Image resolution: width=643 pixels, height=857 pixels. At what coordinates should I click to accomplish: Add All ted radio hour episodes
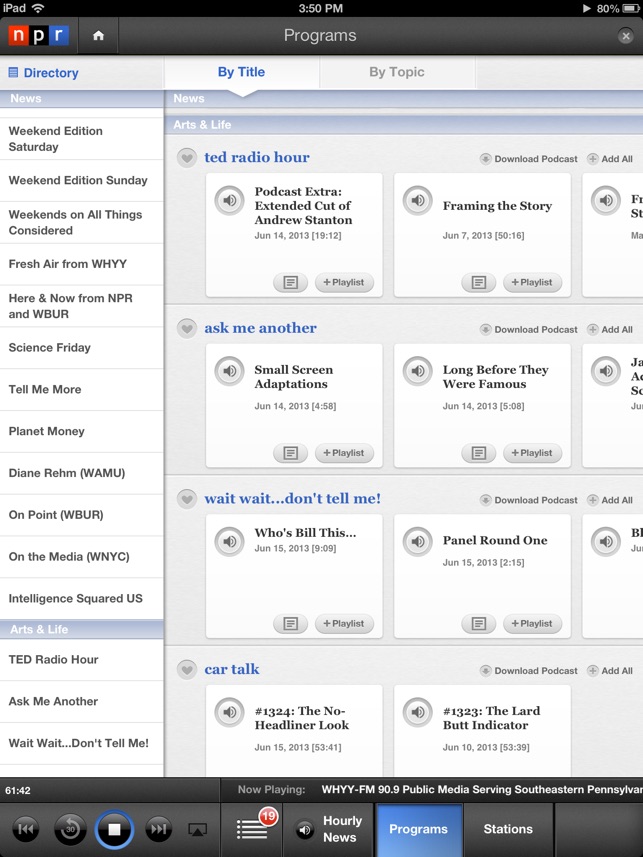[610, 159]
